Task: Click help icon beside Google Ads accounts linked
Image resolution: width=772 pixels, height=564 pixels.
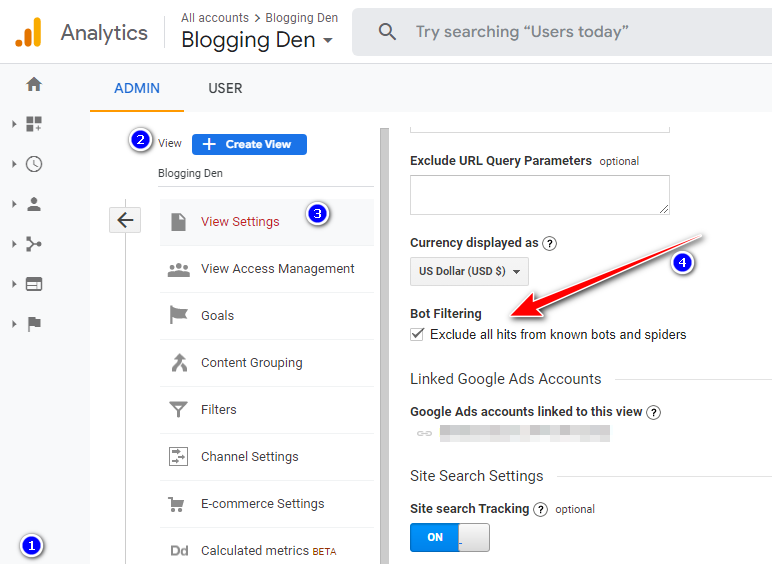Action: coord(653,412)
